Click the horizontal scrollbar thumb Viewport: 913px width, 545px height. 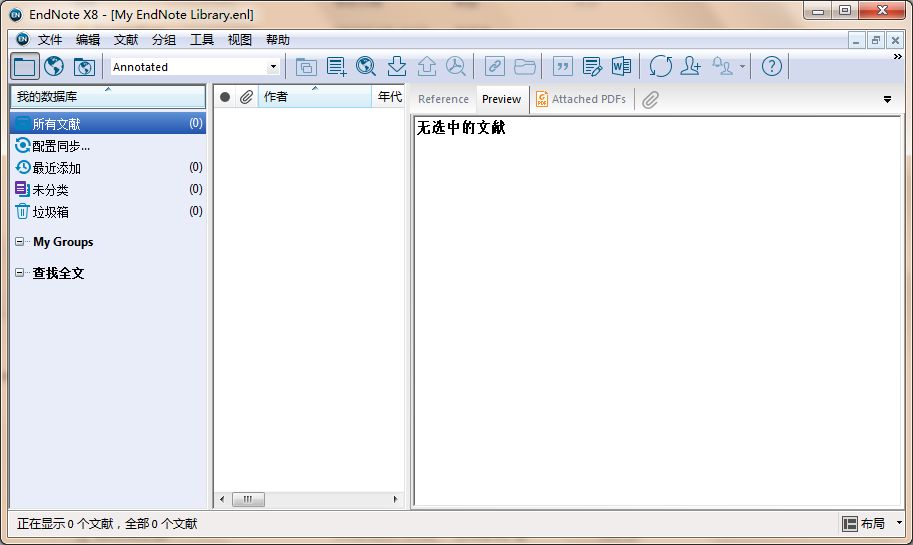[248, 499]
